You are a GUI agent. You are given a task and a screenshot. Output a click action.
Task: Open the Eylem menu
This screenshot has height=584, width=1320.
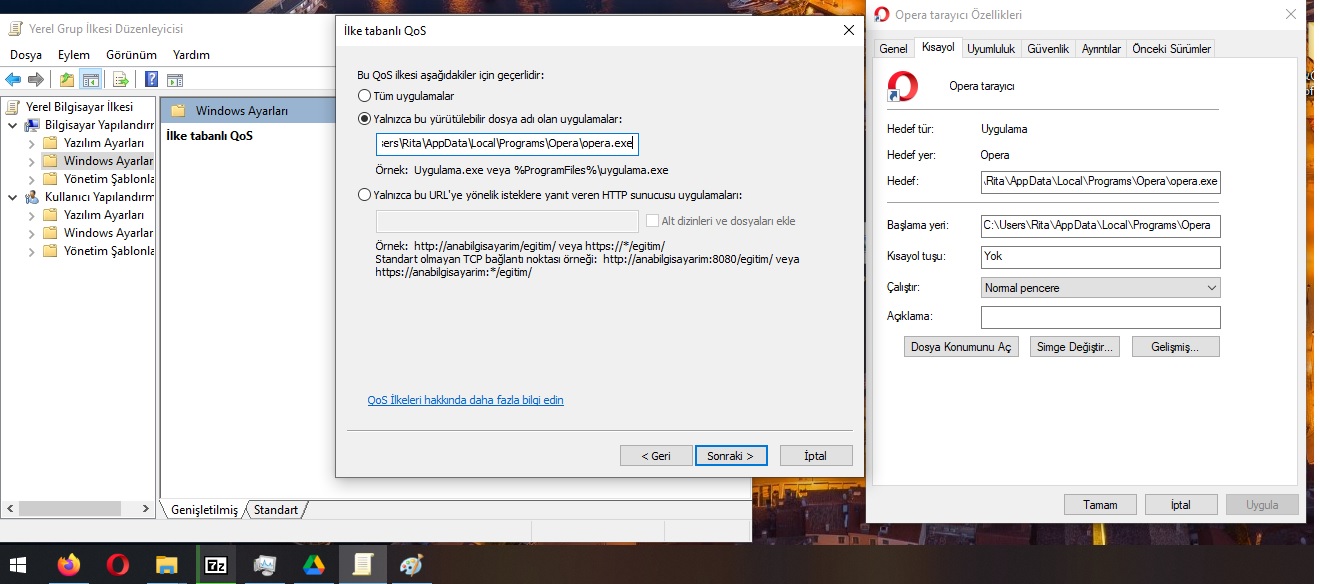pyautogui.click(x=74, y=55)
